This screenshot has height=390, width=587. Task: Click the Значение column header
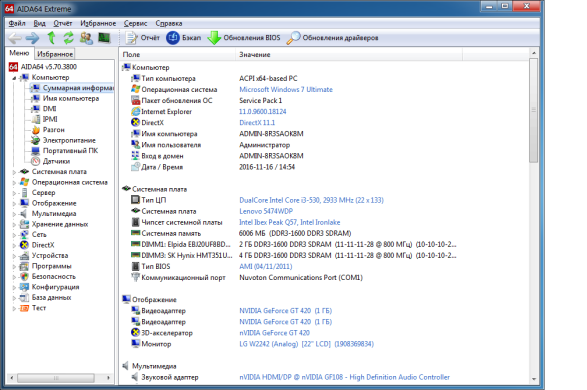pyautogui.click(x=349, y=54)
